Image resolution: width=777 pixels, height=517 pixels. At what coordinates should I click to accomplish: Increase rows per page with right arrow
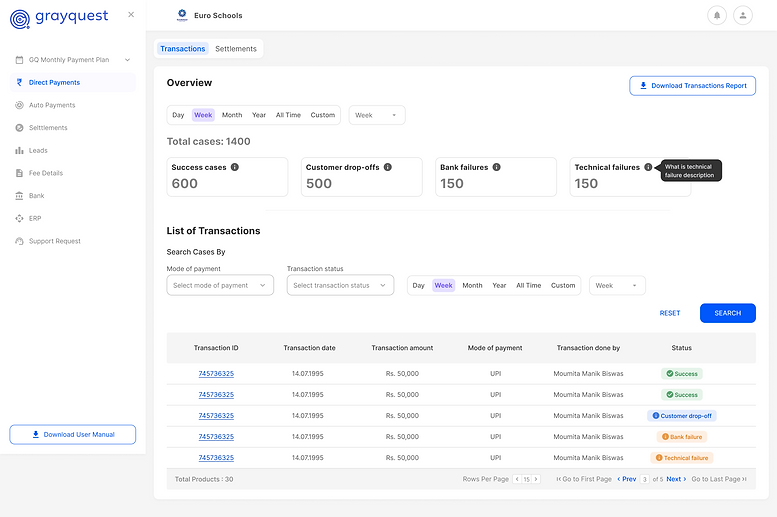pos(536,479)
